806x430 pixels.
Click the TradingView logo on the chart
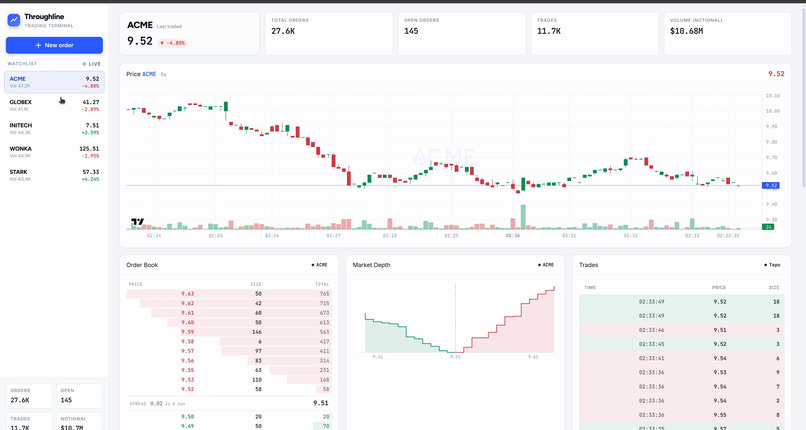pos(137,221)
